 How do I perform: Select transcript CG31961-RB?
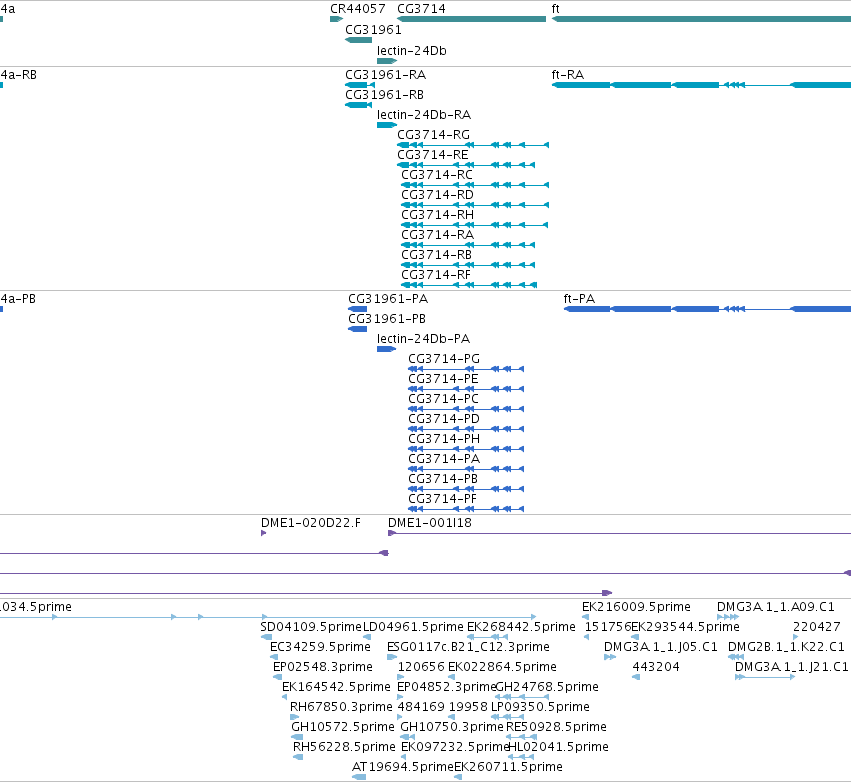click(358, 105)
